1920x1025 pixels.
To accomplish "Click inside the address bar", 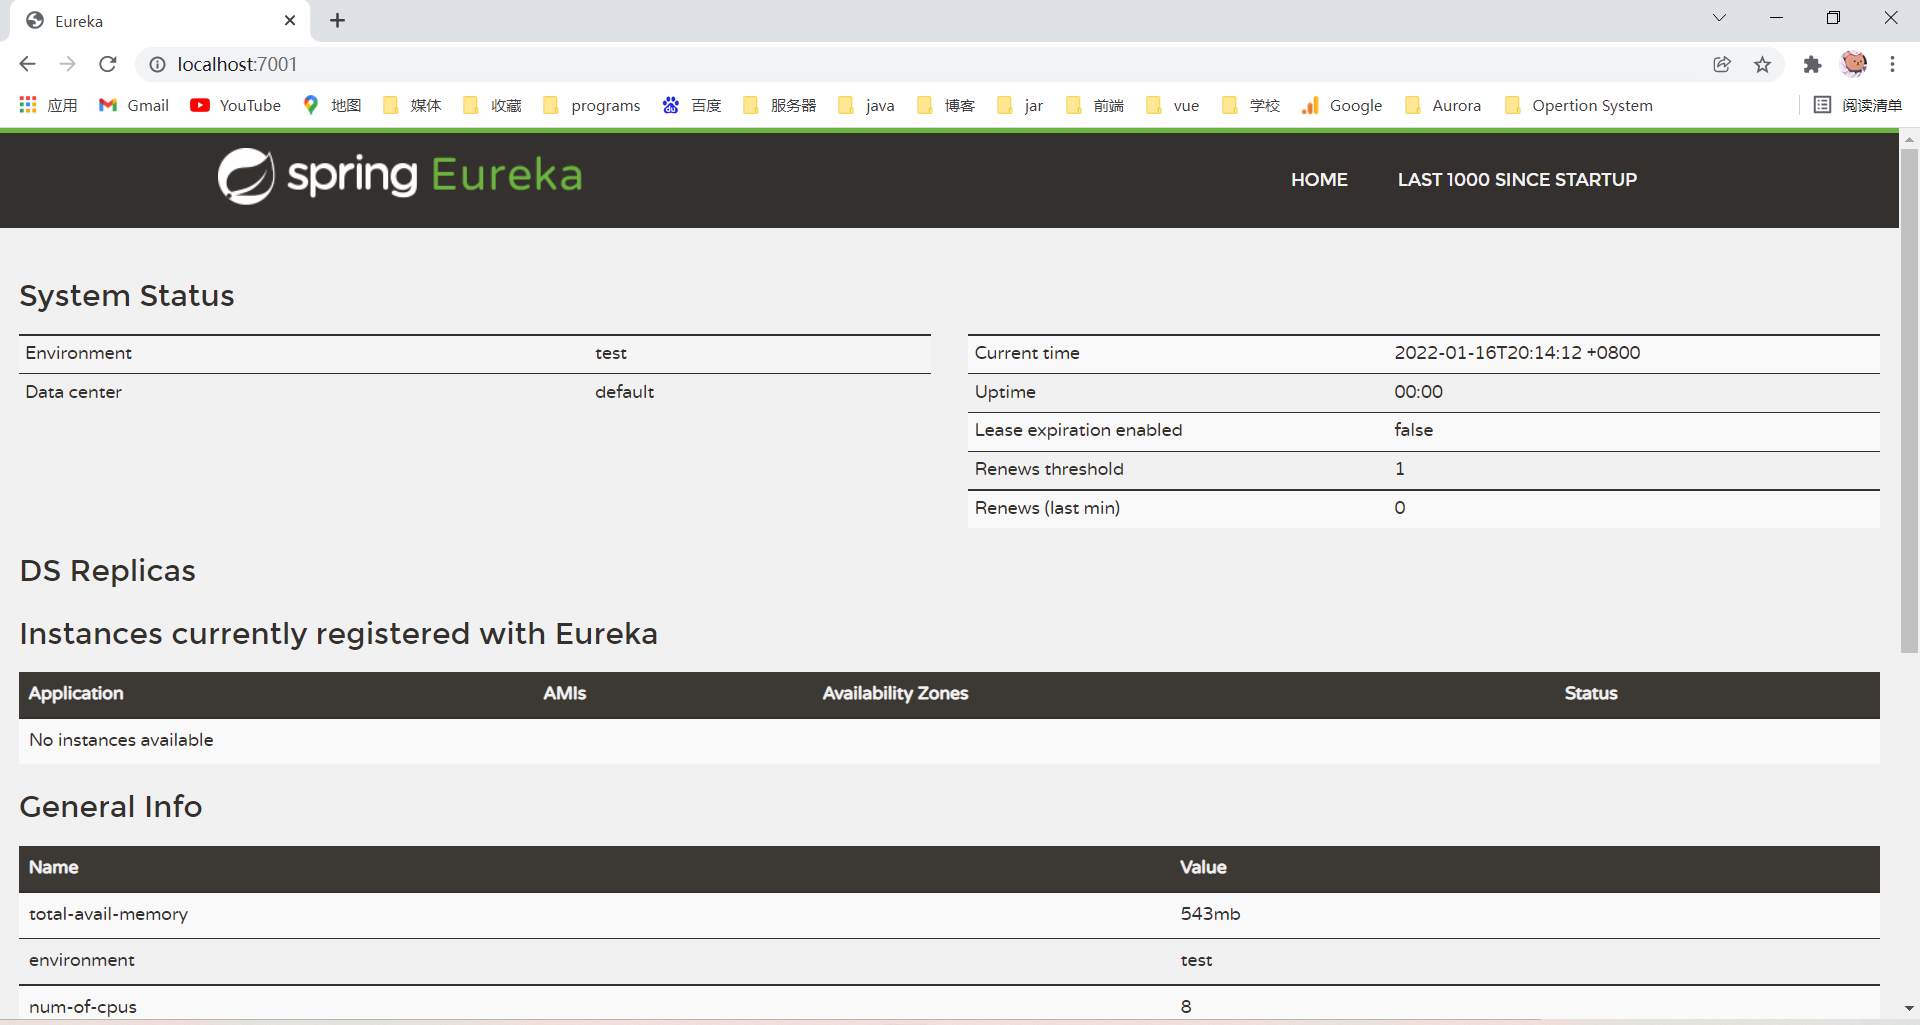I will (600, 64).
